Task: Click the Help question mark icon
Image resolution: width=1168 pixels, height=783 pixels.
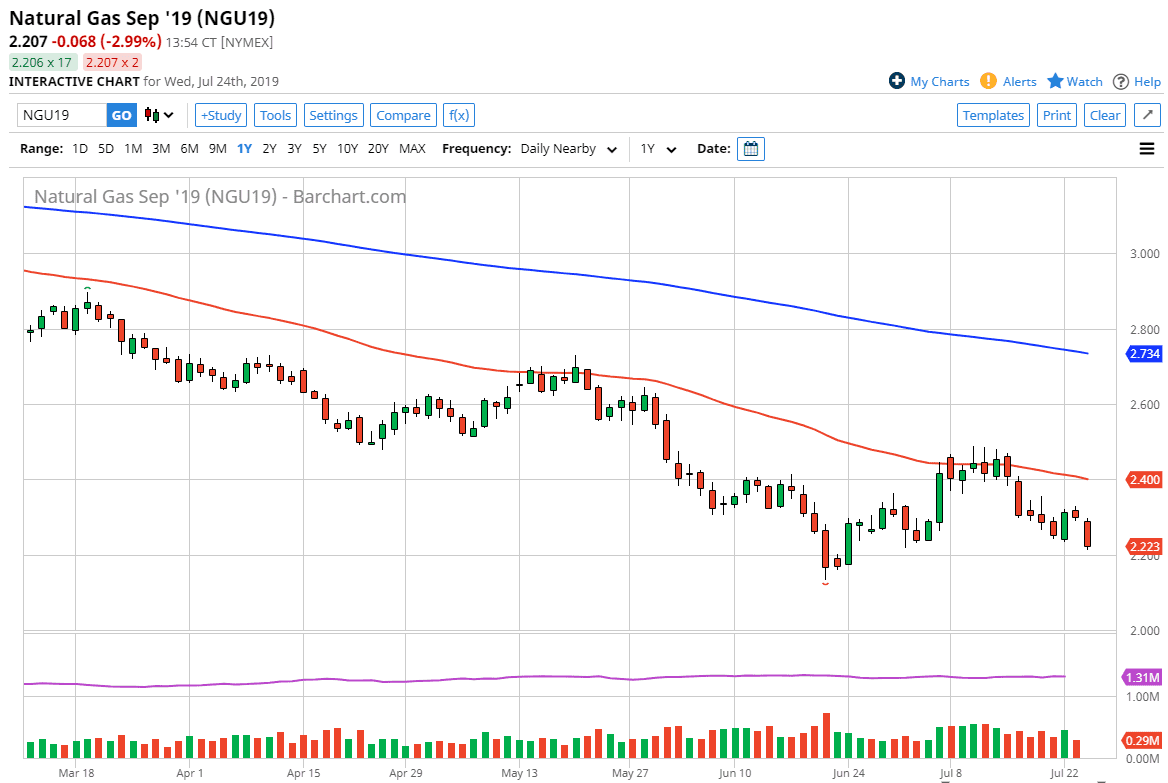Action: (x=1121, y=81)
